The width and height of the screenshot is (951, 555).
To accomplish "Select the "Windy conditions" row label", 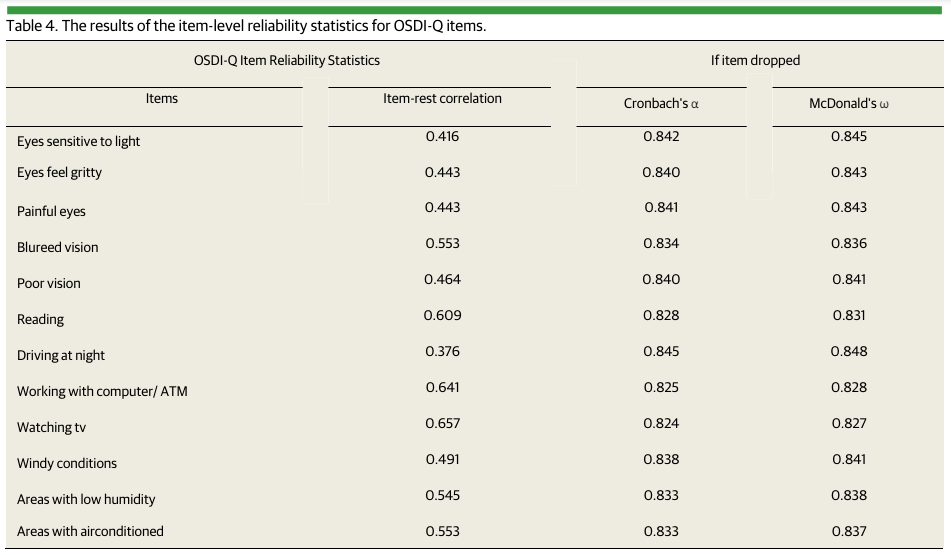I will (67, 464).
